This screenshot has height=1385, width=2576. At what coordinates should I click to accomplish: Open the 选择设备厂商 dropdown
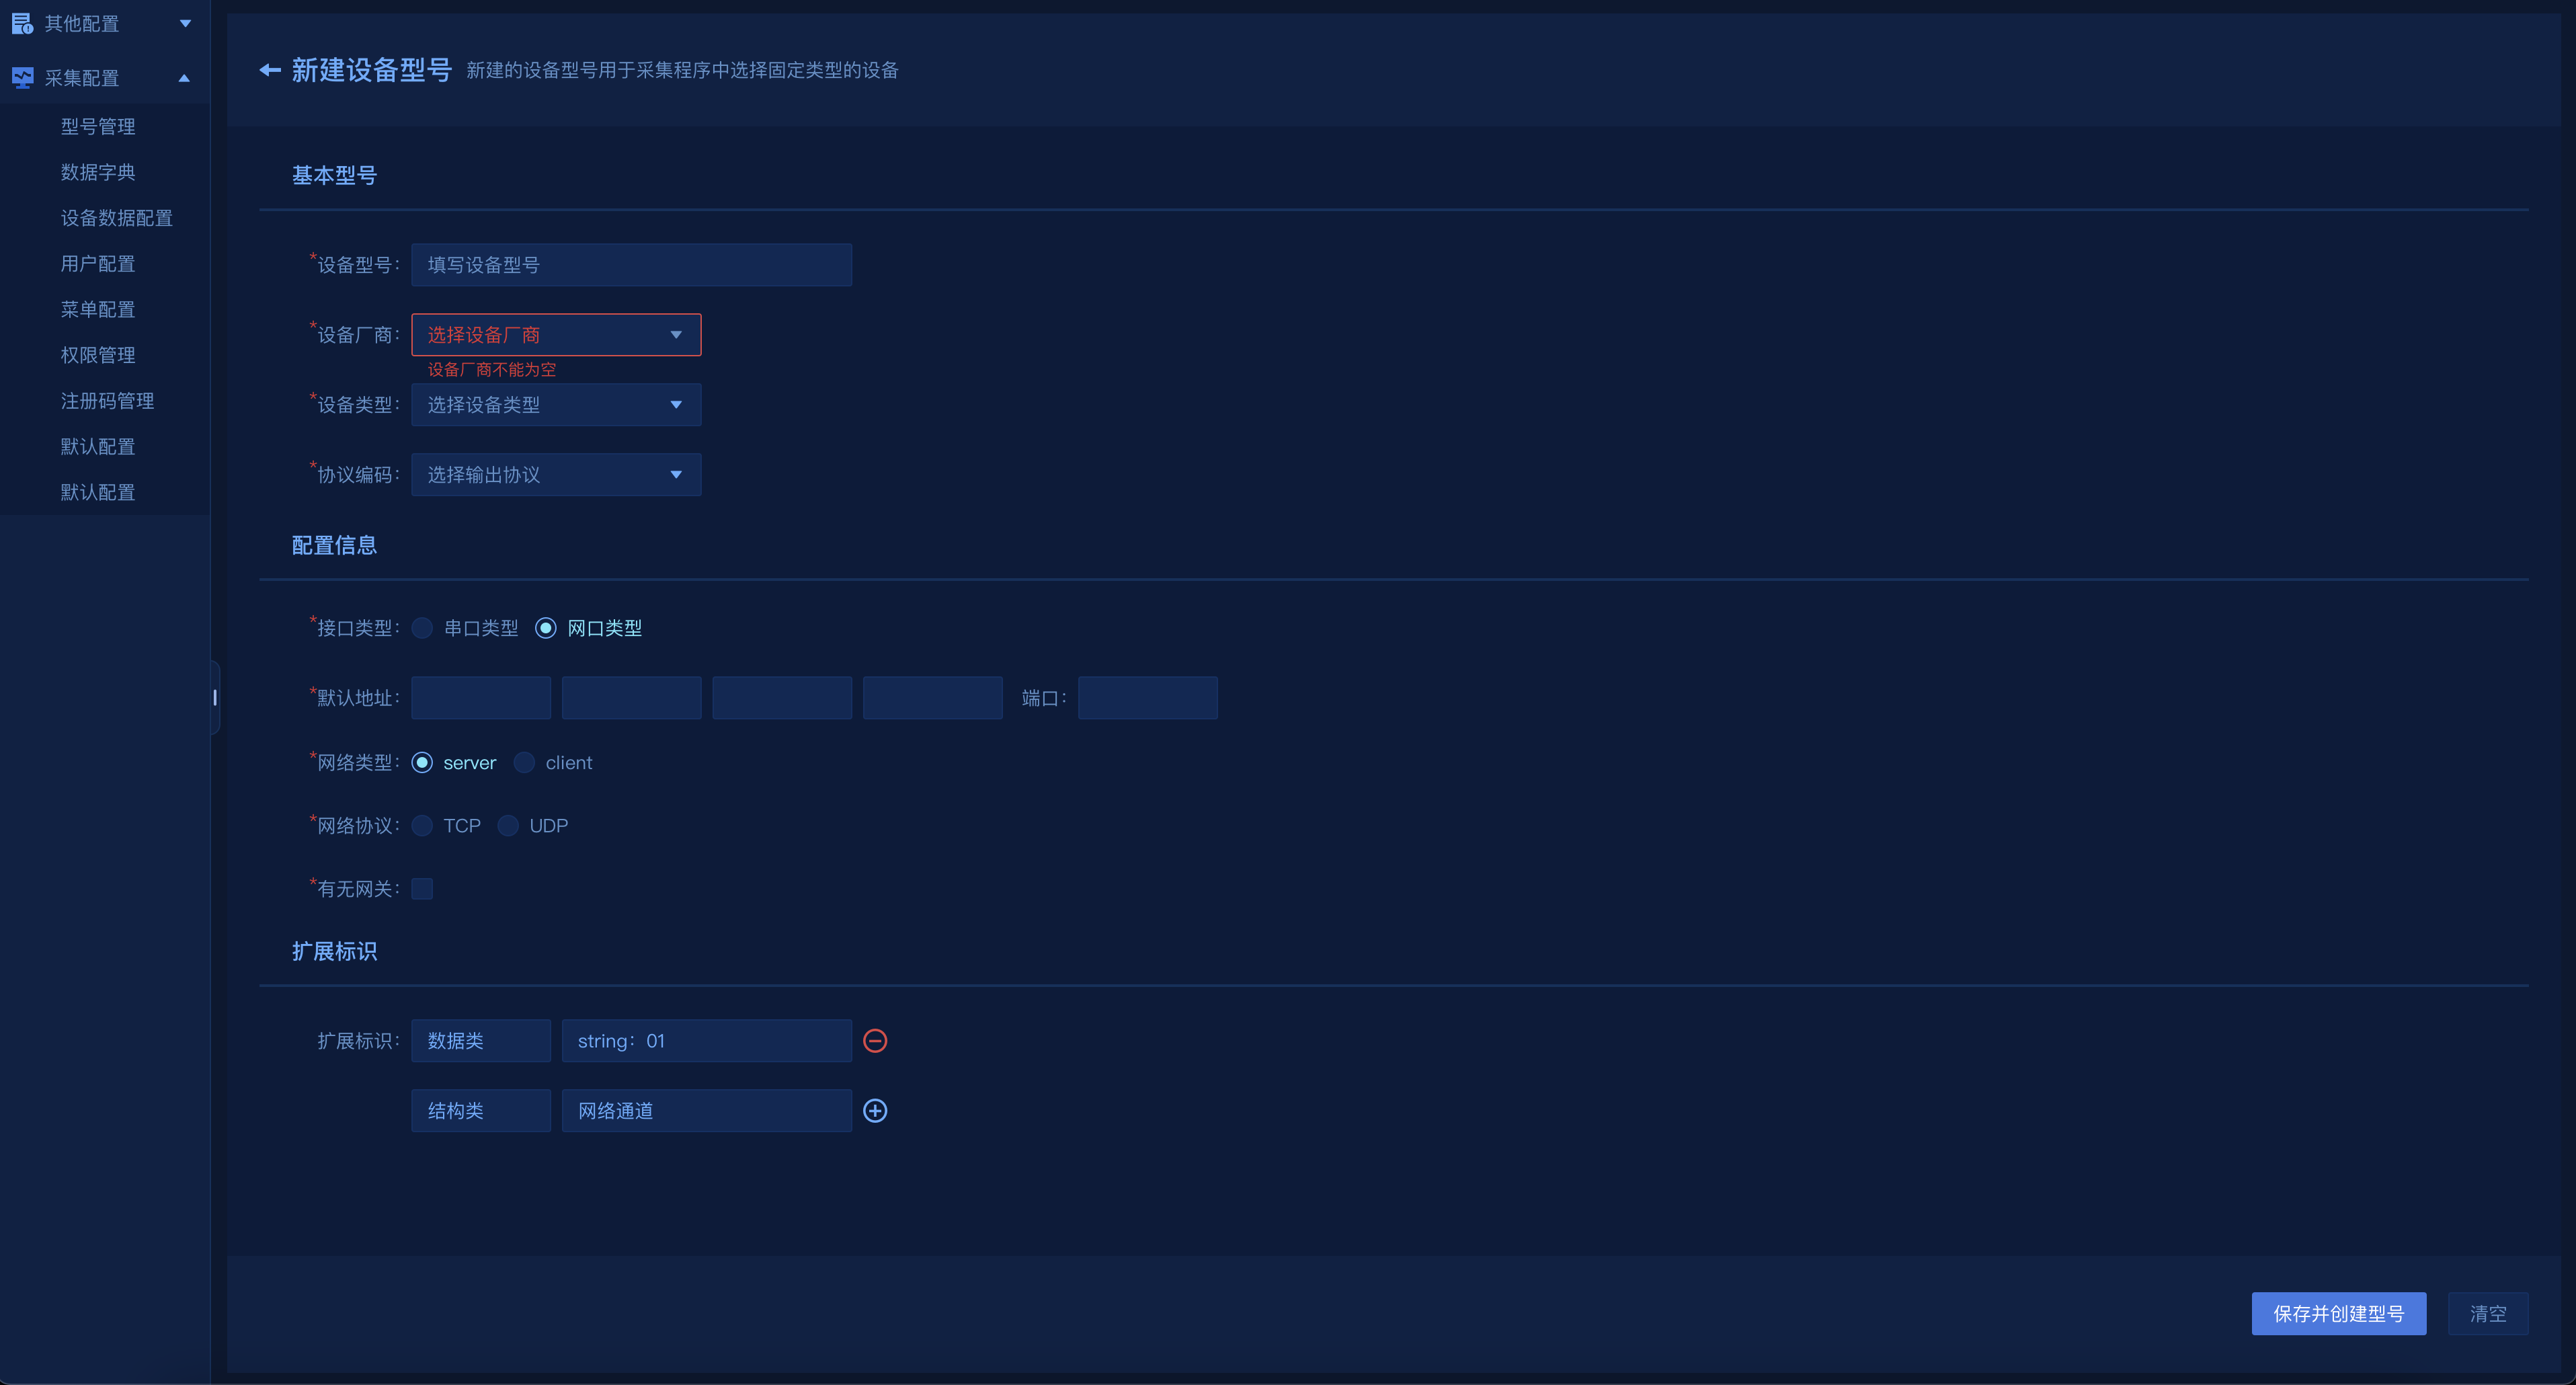pos(556,335)
